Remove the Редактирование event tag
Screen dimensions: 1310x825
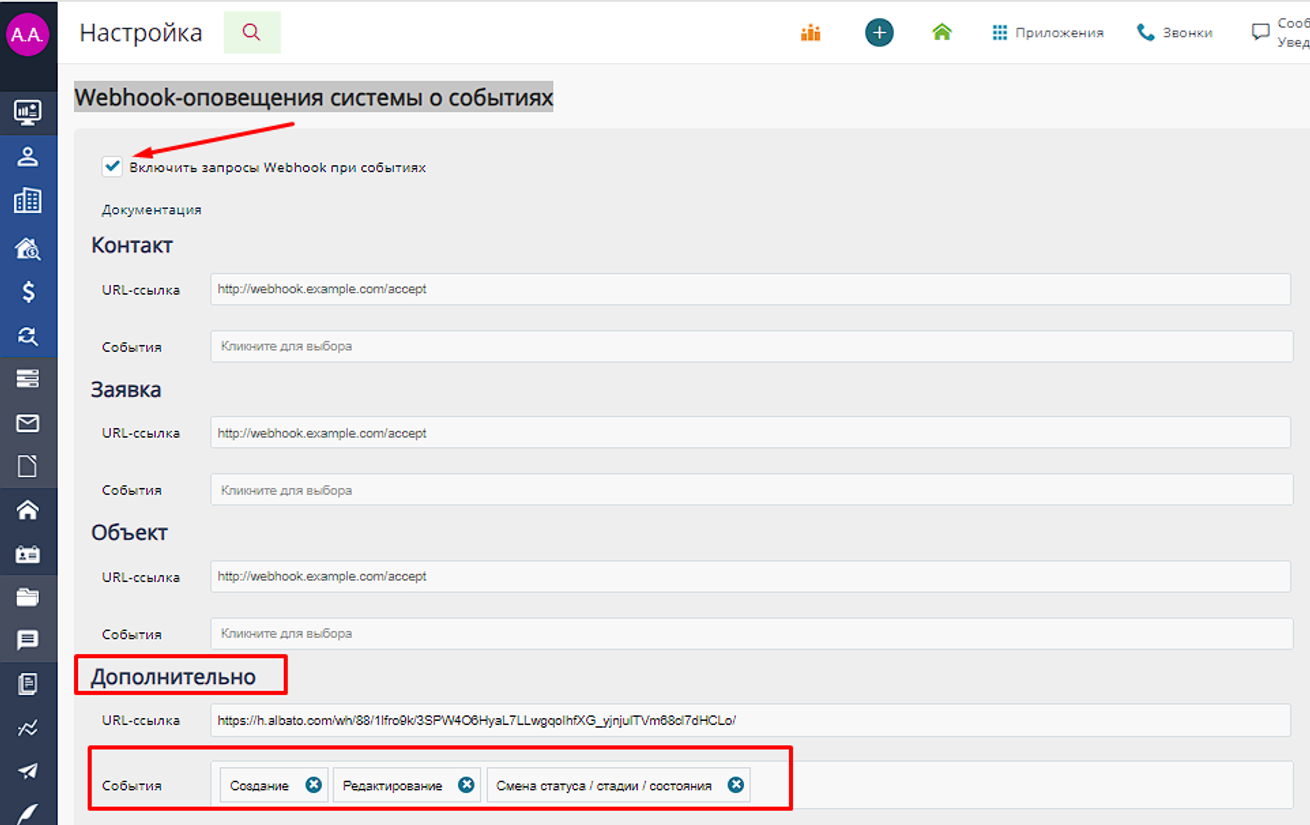466,785
